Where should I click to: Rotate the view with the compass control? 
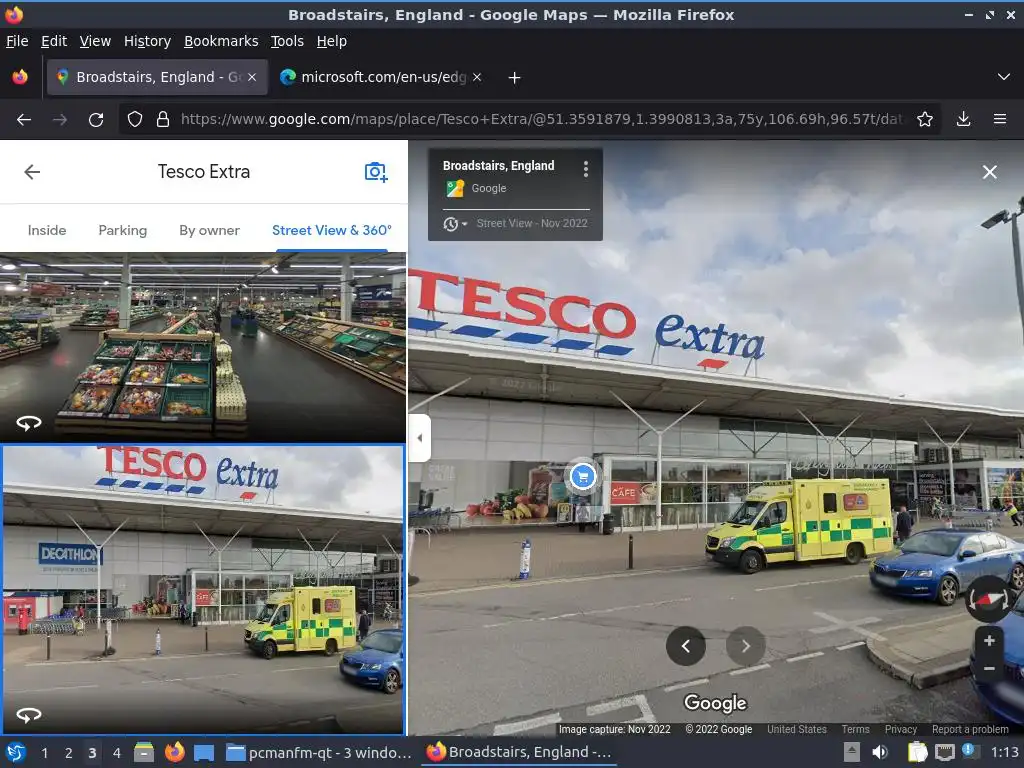987,599
